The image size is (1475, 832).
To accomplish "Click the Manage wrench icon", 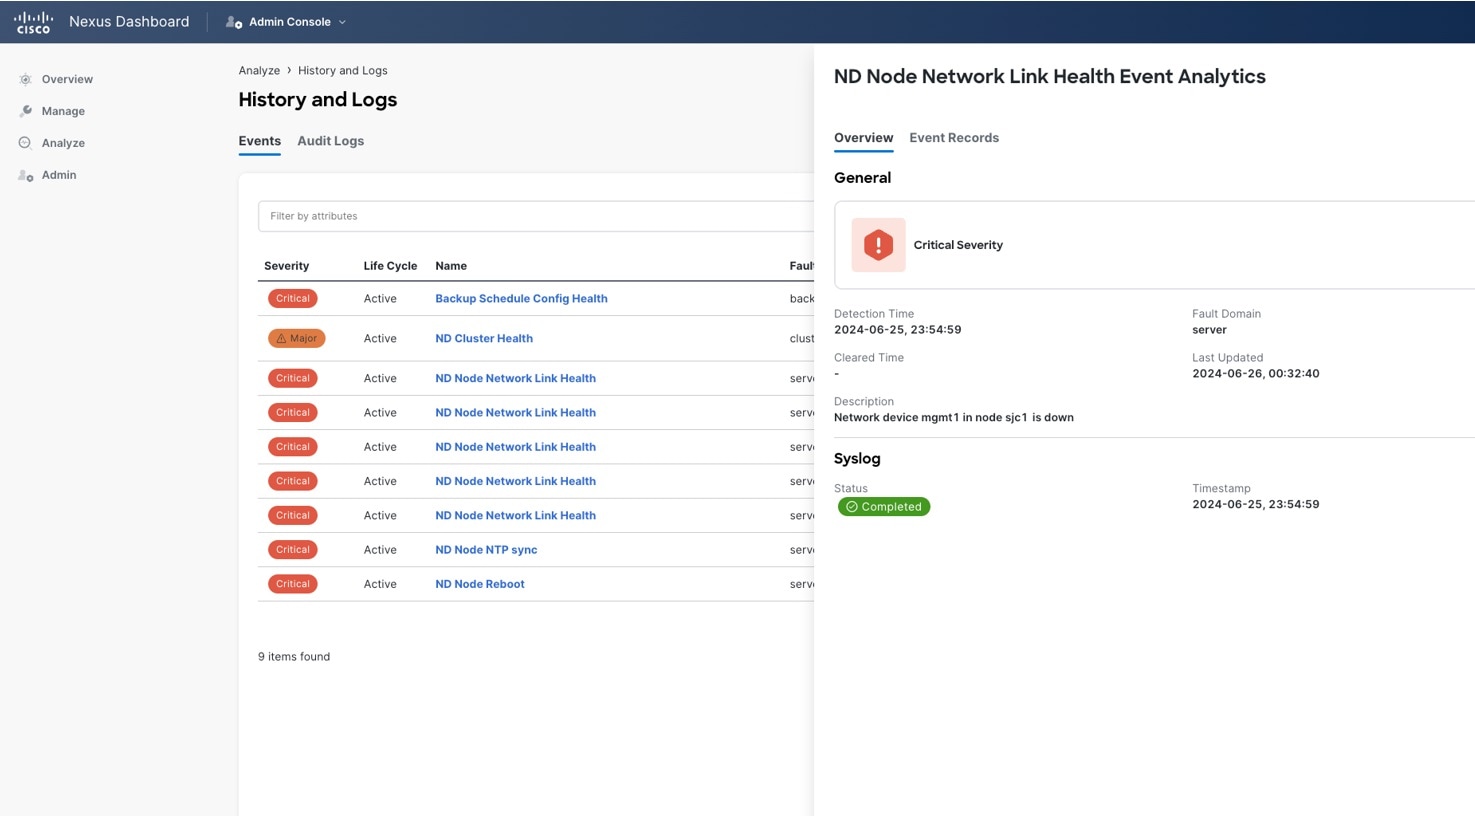I will (26, 111).
